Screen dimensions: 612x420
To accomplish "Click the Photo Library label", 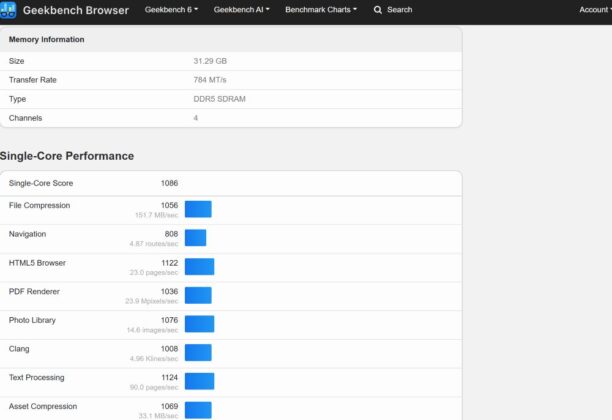I will pos(32,320).
